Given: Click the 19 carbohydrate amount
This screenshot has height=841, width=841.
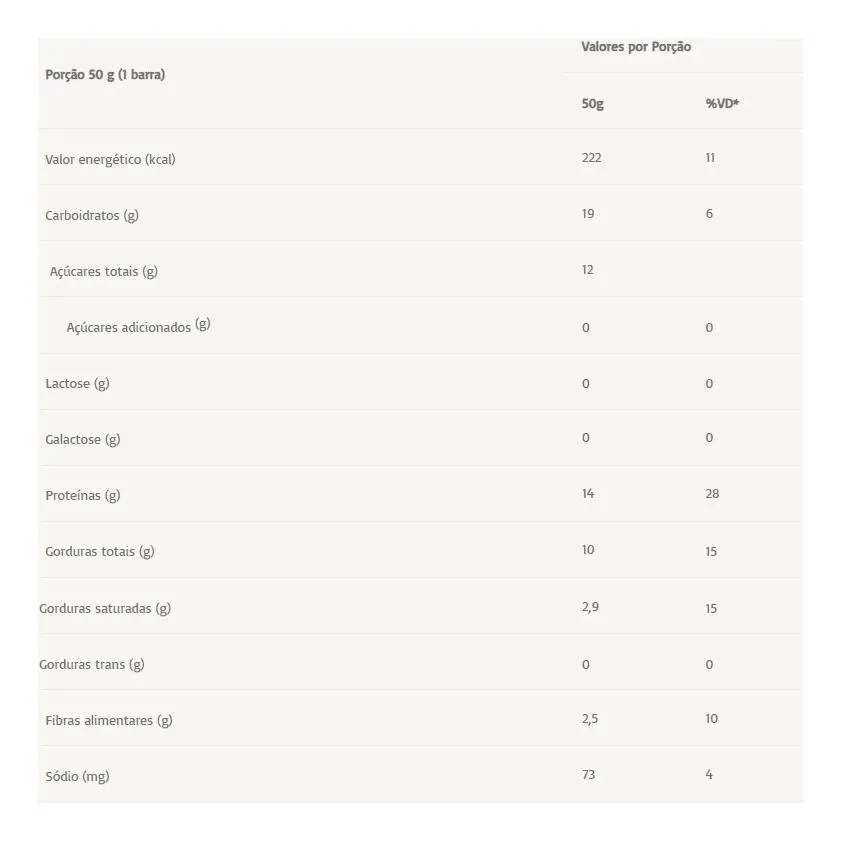Looking at the screenshot, I should click(x=588, y=214).
